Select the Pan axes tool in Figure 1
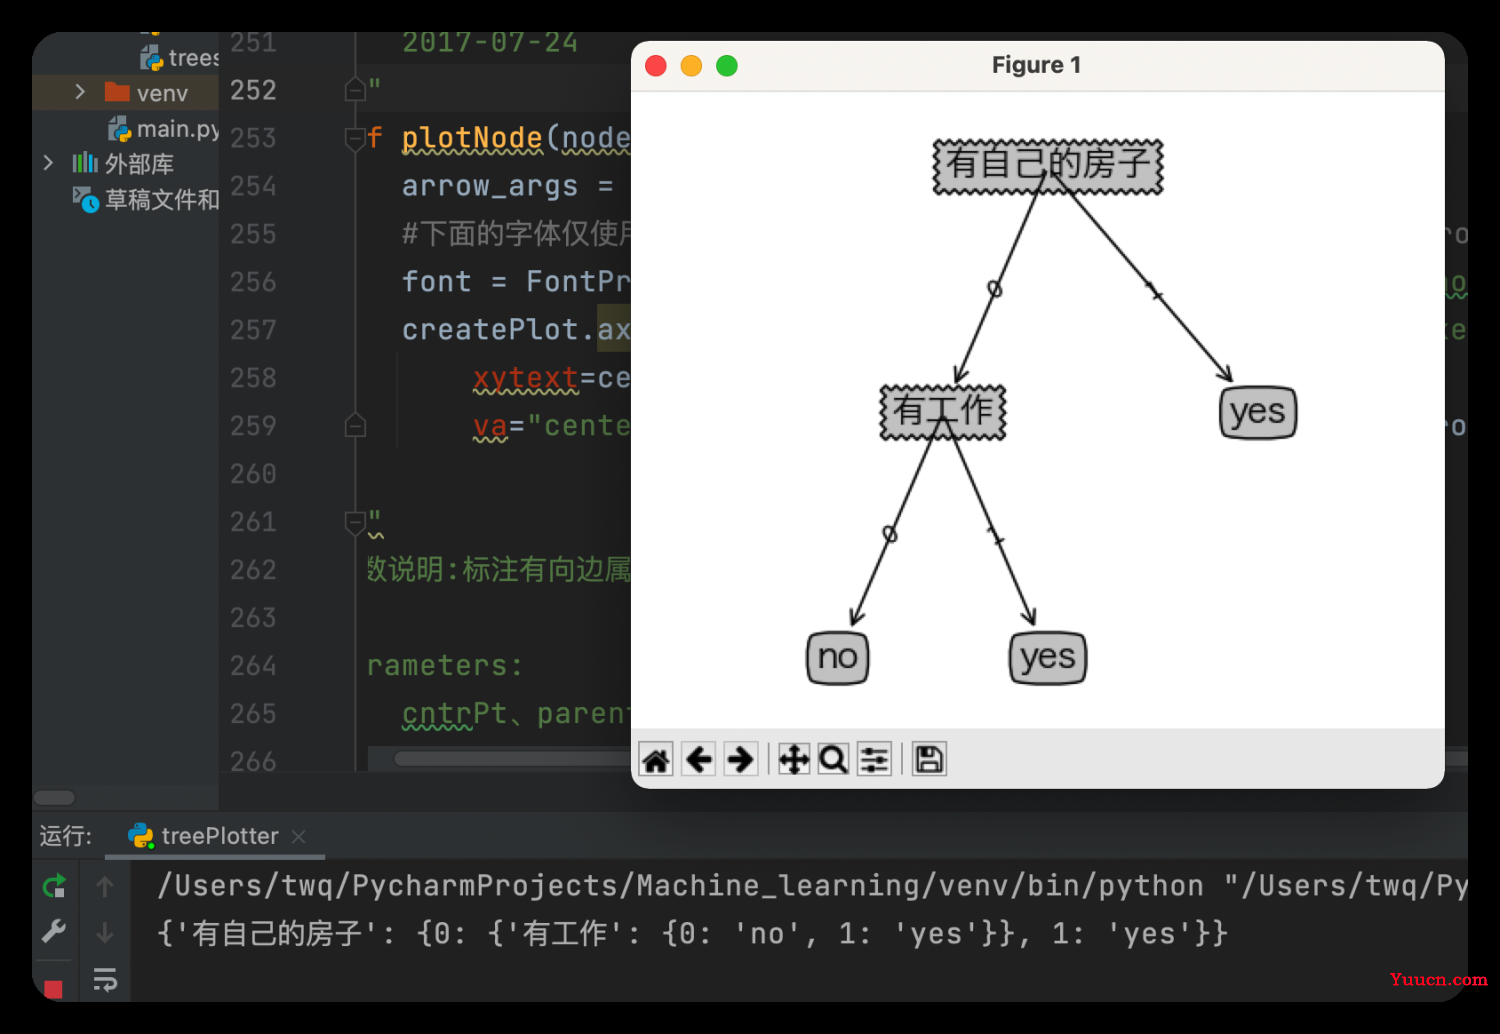The width and height of the screenshot is (1500, 1034). (794, 760)
